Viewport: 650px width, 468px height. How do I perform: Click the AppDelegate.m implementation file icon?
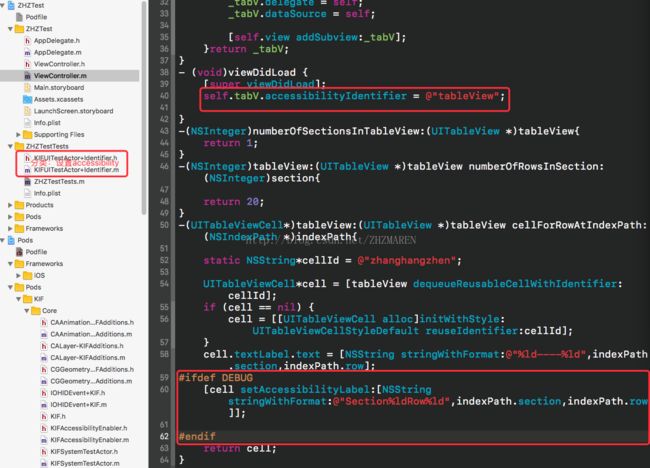(x=27, y=52)
